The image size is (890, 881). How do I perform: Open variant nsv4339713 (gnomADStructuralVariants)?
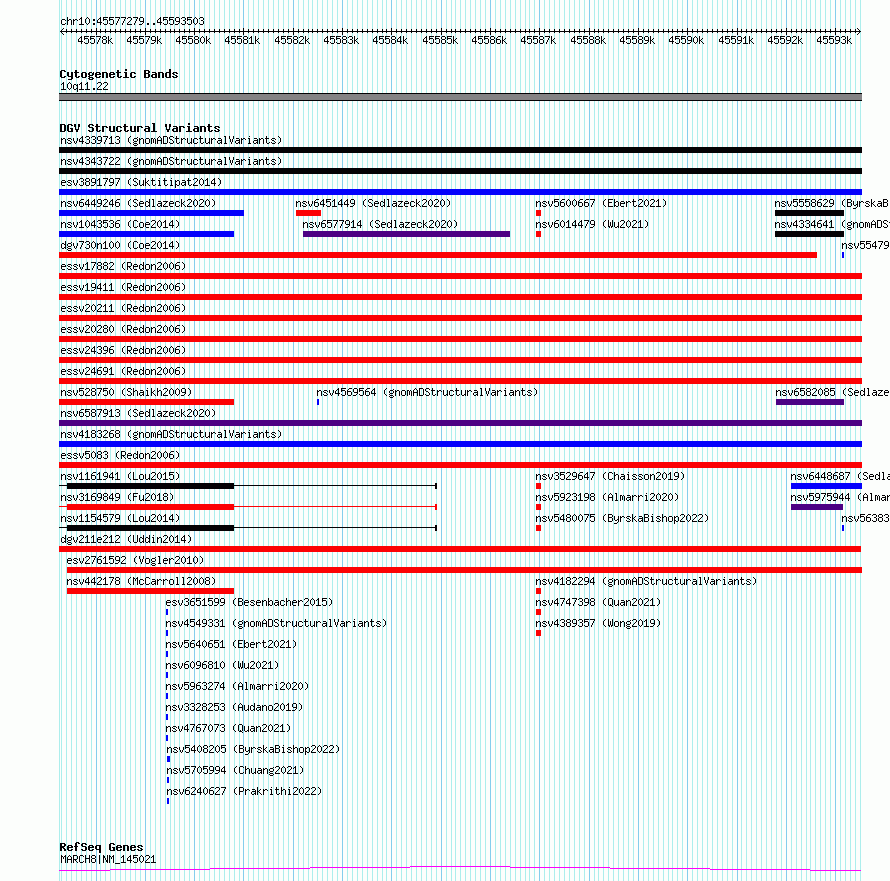(171, 140)
